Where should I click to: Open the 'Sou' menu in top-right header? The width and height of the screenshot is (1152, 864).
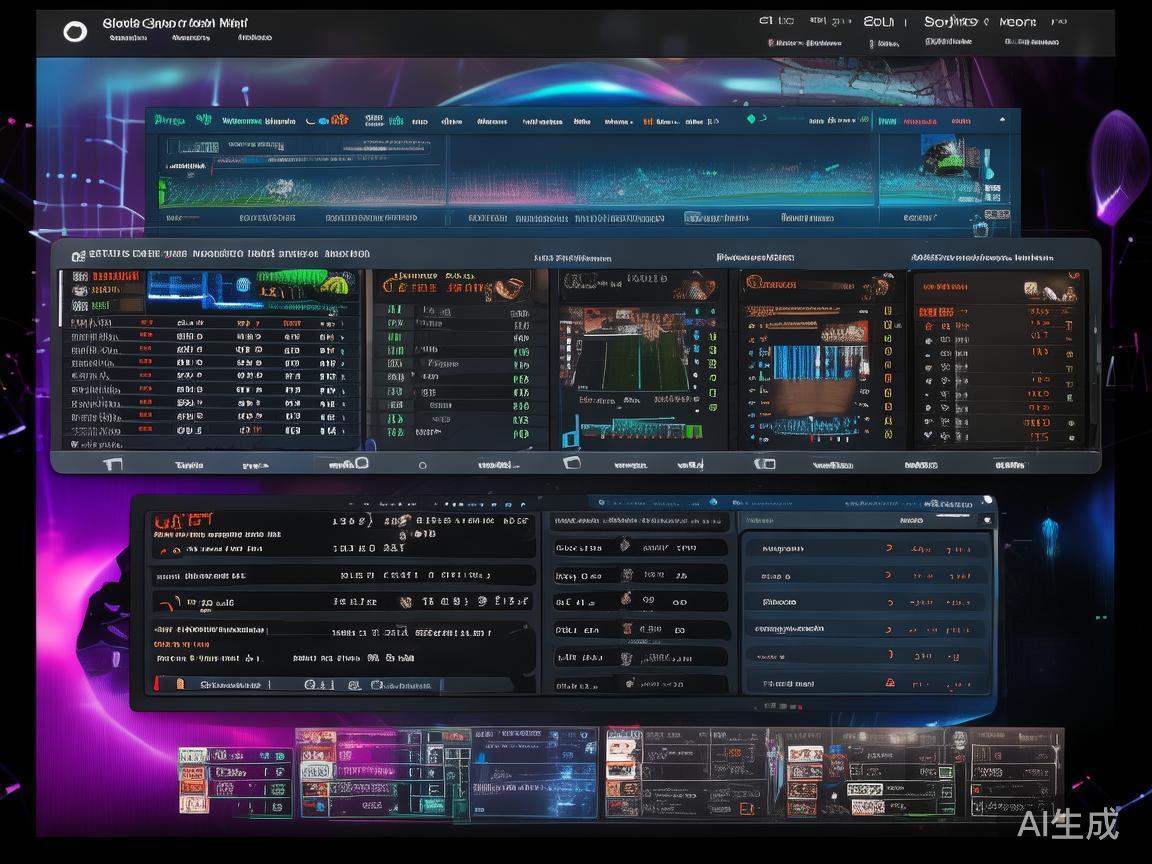(878, 21)
